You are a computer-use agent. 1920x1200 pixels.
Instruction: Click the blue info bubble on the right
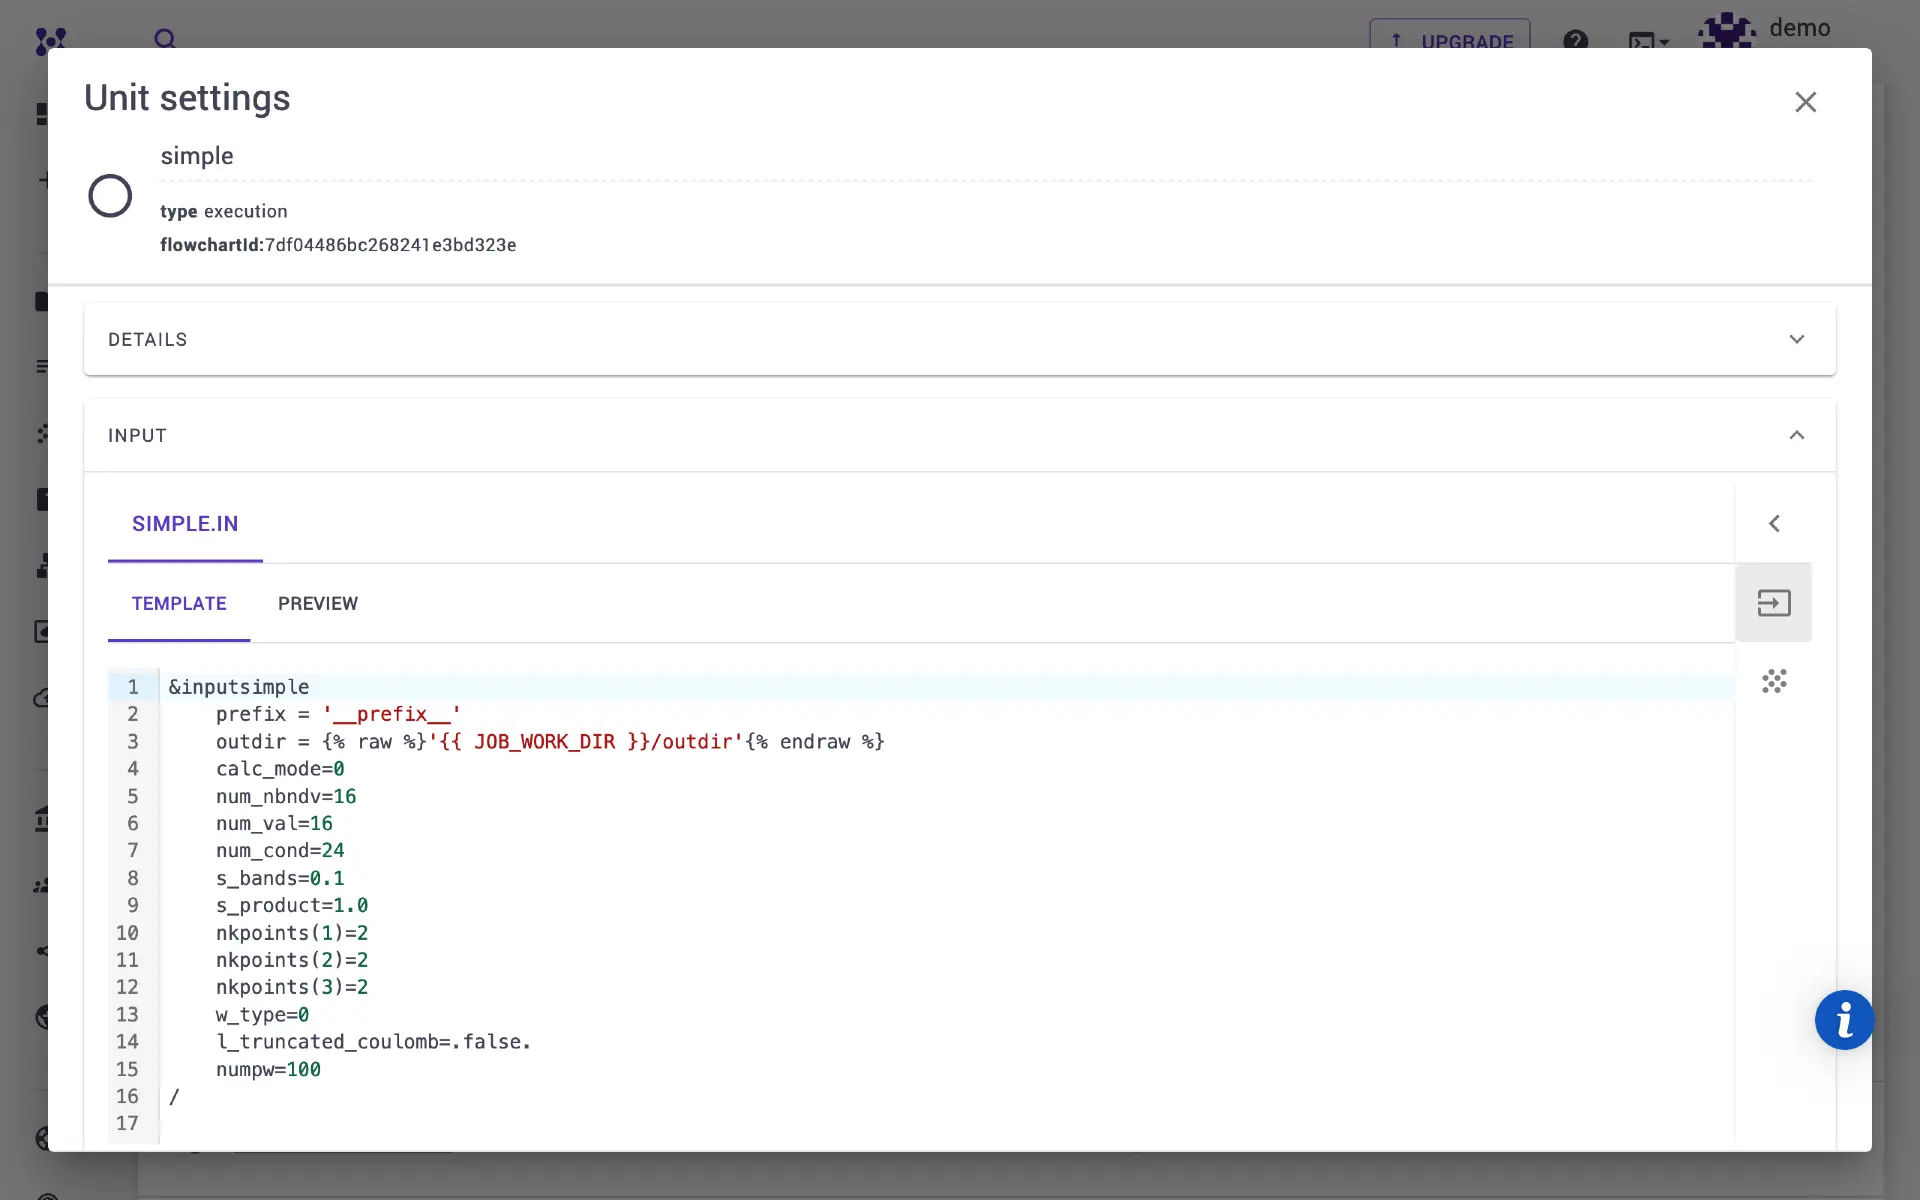(1845, 1020)
